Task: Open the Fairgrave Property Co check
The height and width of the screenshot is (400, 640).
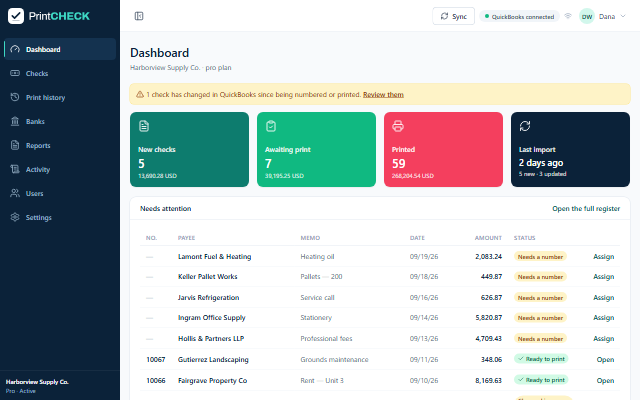Action: point(605,380)
